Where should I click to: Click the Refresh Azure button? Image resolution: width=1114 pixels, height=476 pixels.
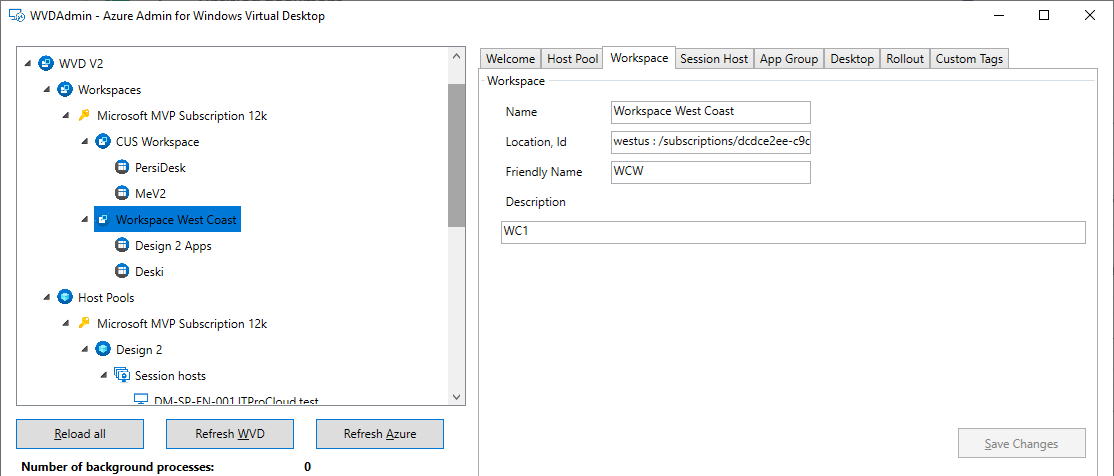(x=380, y=434)
